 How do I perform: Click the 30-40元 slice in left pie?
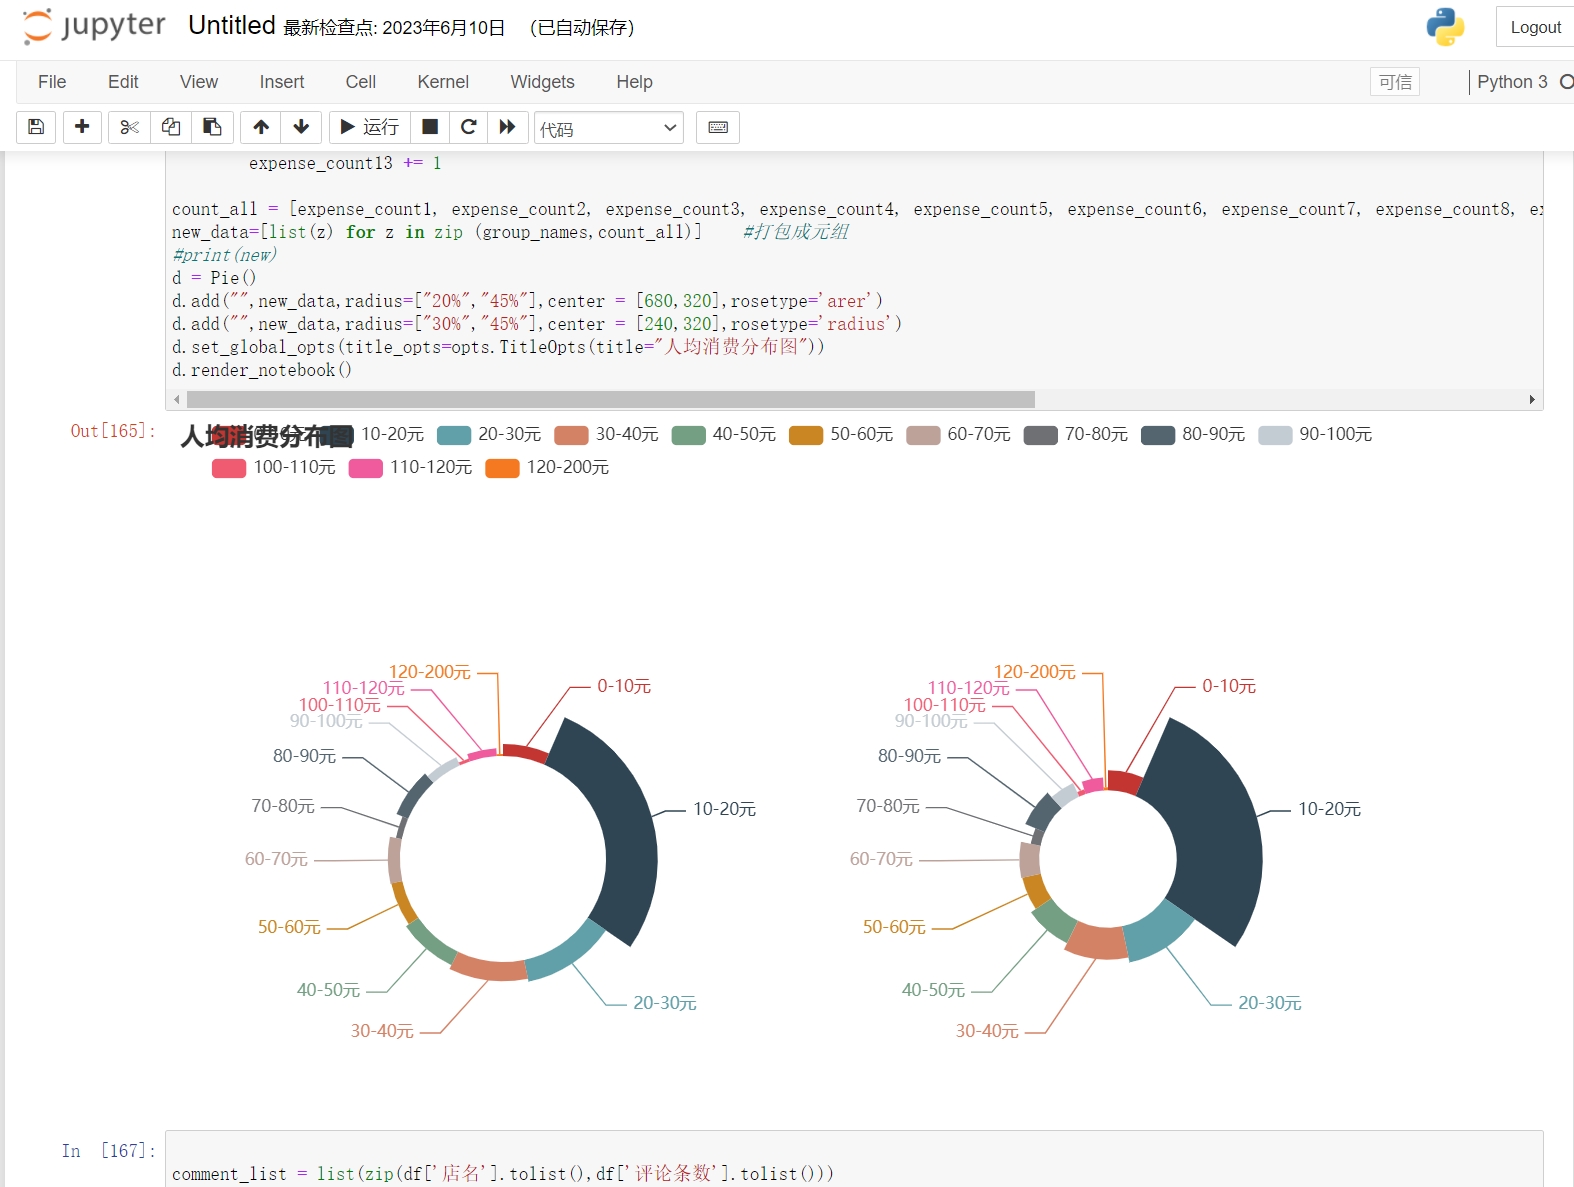[488, 969]
